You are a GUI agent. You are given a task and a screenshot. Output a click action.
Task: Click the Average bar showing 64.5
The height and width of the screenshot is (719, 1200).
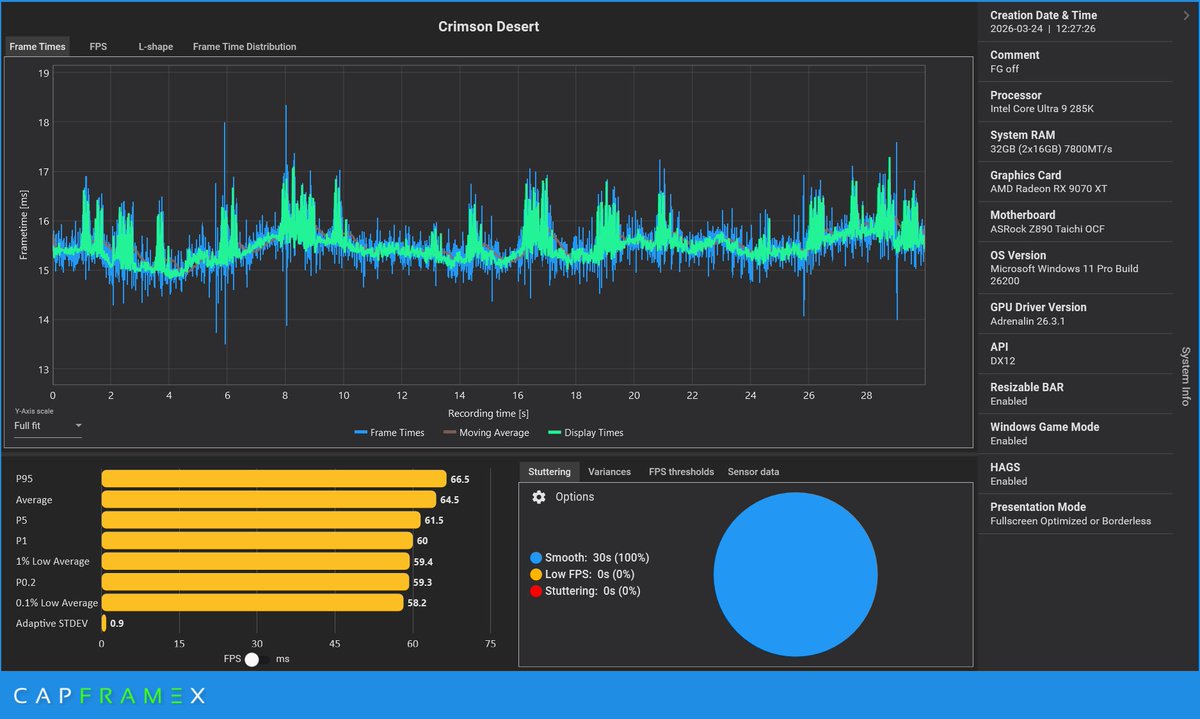pyautogui.click(x=269, y=500)
